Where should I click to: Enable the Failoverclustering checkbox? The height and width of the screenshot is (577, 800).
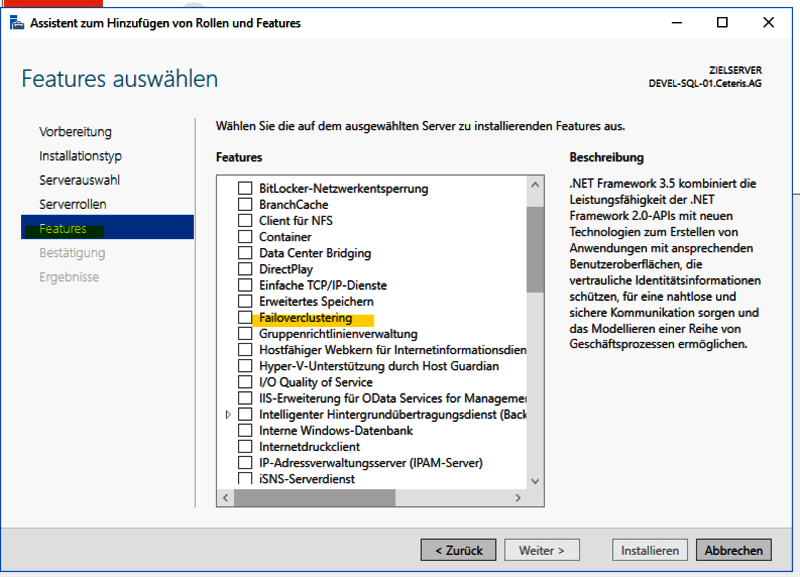pos(245,318)
